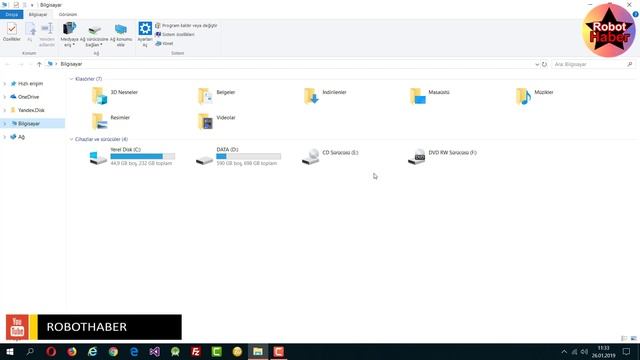This screenshot has width=640, height=360.
Task: Click the Windows Start button
Action: 10,351
